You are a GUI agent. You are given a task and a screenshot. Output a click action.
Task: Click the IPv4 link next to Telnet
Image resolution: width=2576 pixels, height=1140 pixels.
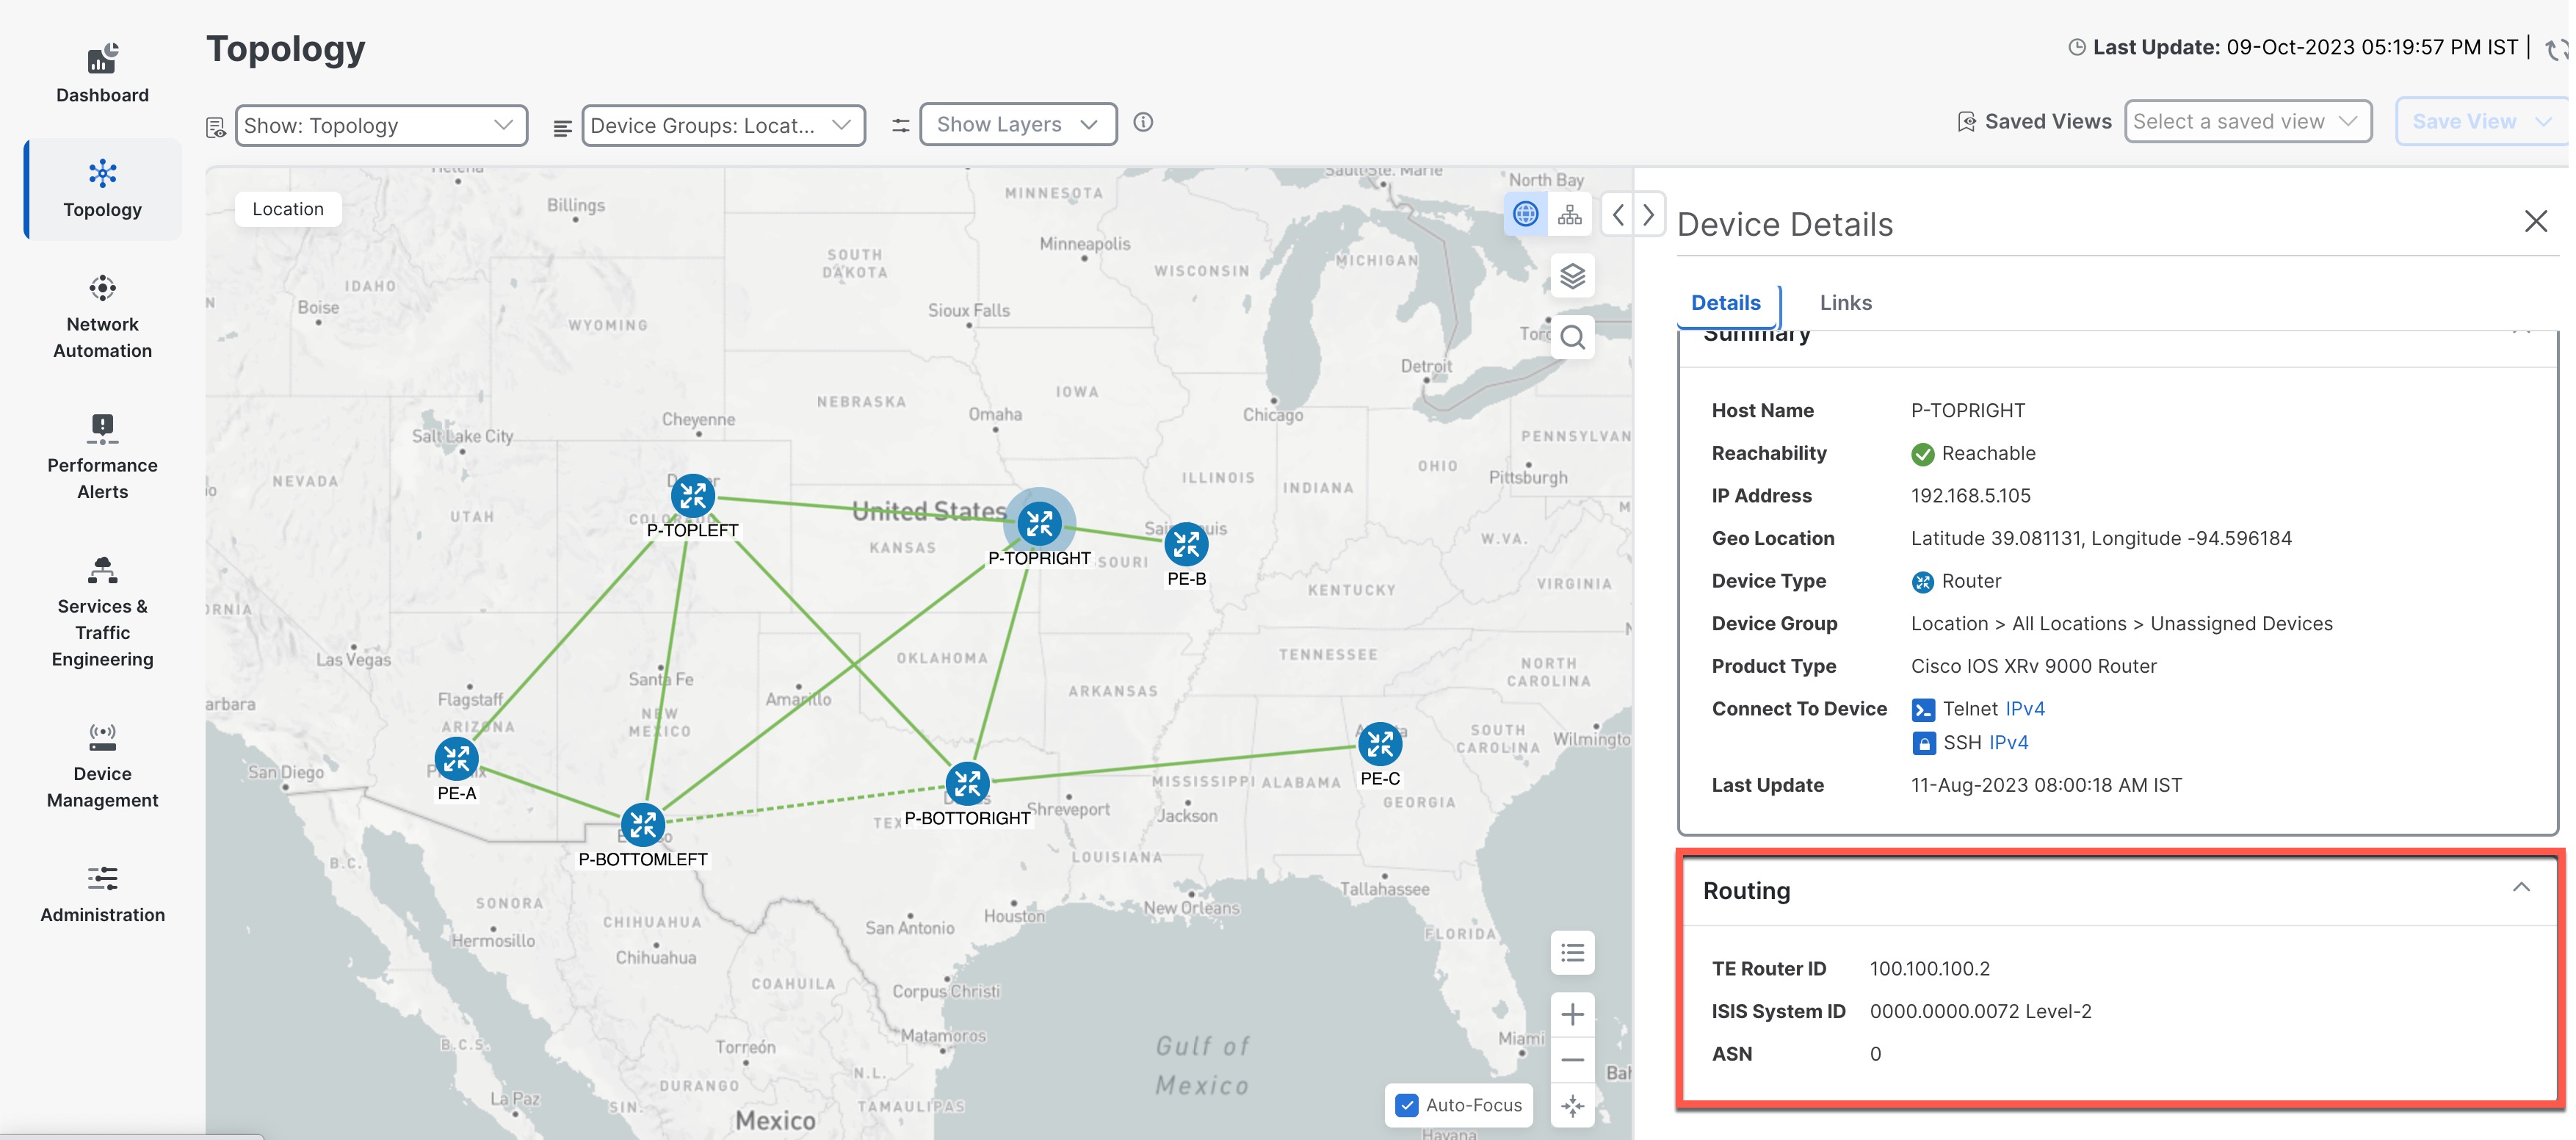[2026, 708]
